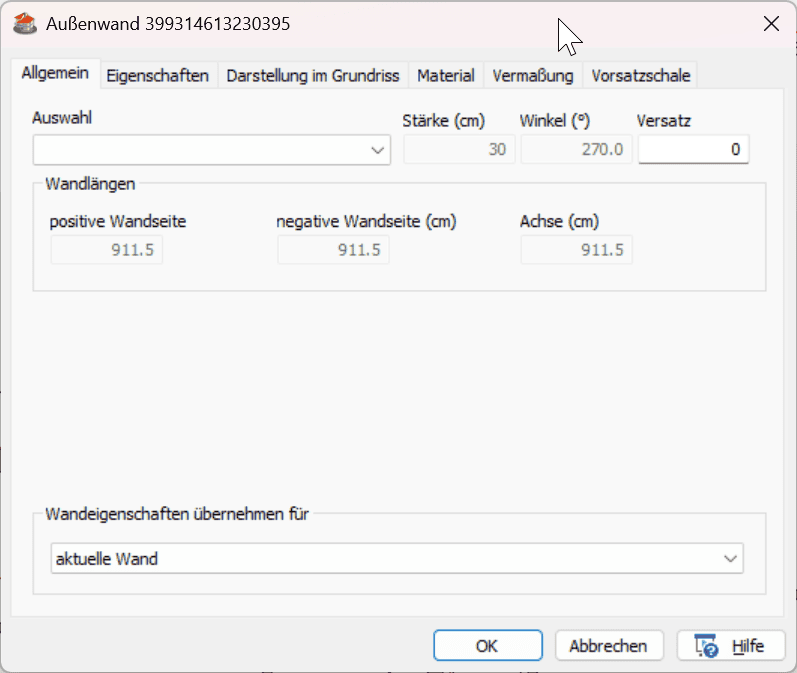Cancel with the Abbrechen button
This screenshot has width=797, height=673.
[x=609, y=646]
